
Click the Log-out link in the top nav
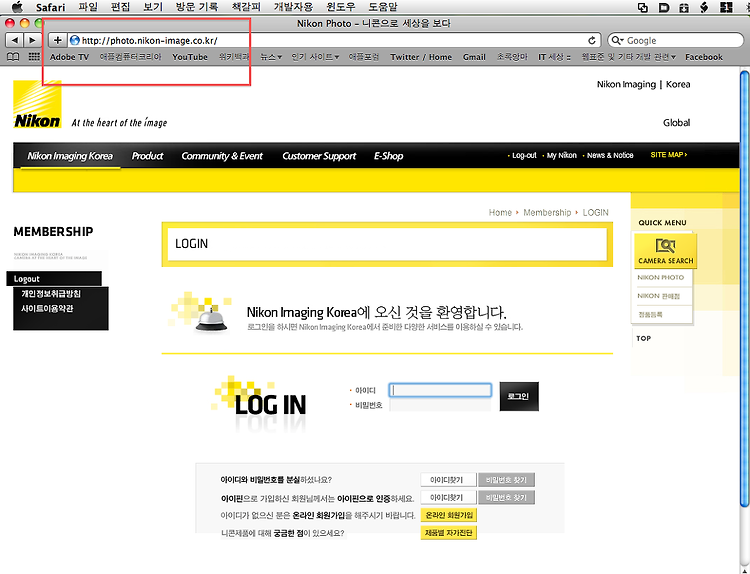pos(524,155)
